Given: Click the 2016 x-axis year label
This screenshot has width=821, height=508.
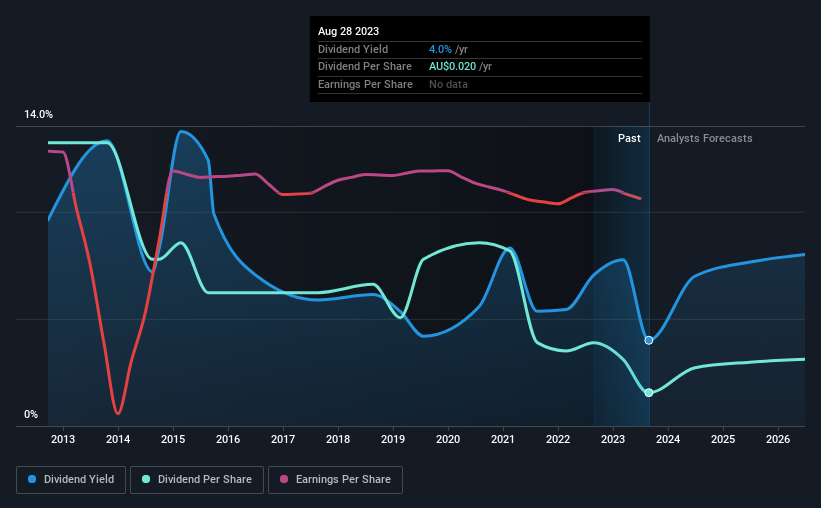Looking at the screenshot, I should [x=228, y=439].
